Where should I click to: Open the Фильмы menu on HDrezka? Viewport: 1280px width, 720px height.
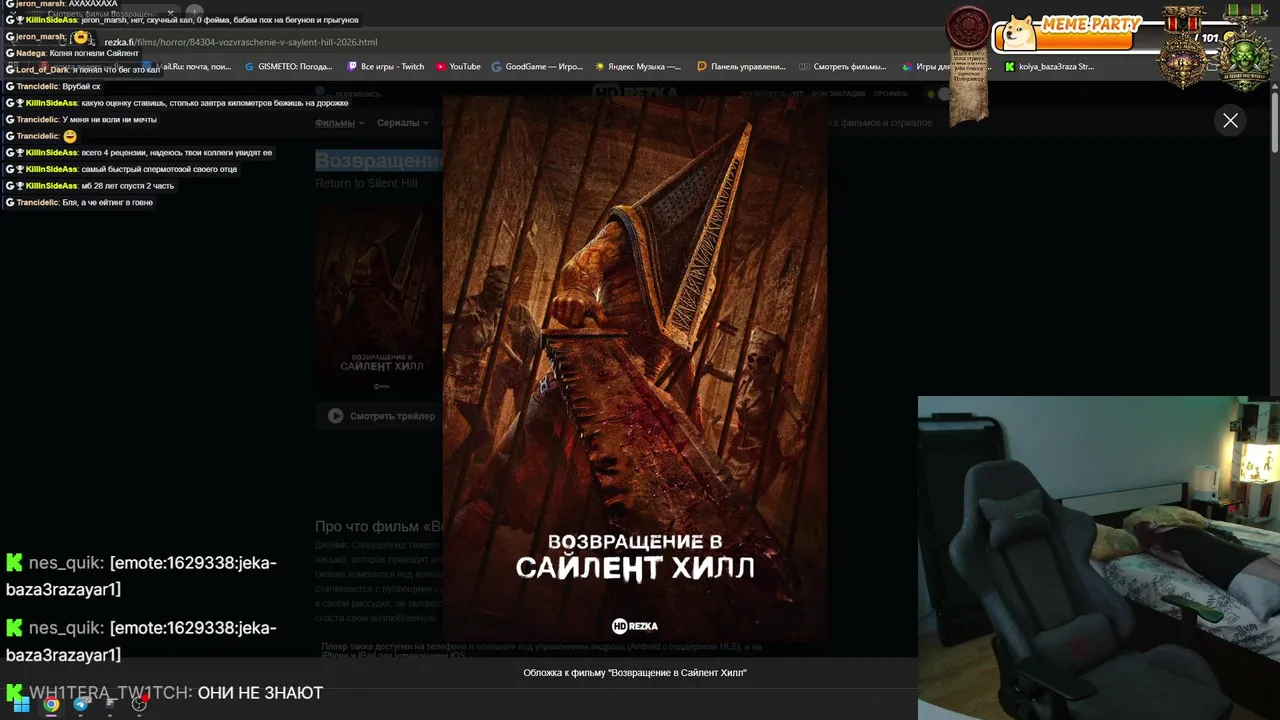(x=338, y=123)
